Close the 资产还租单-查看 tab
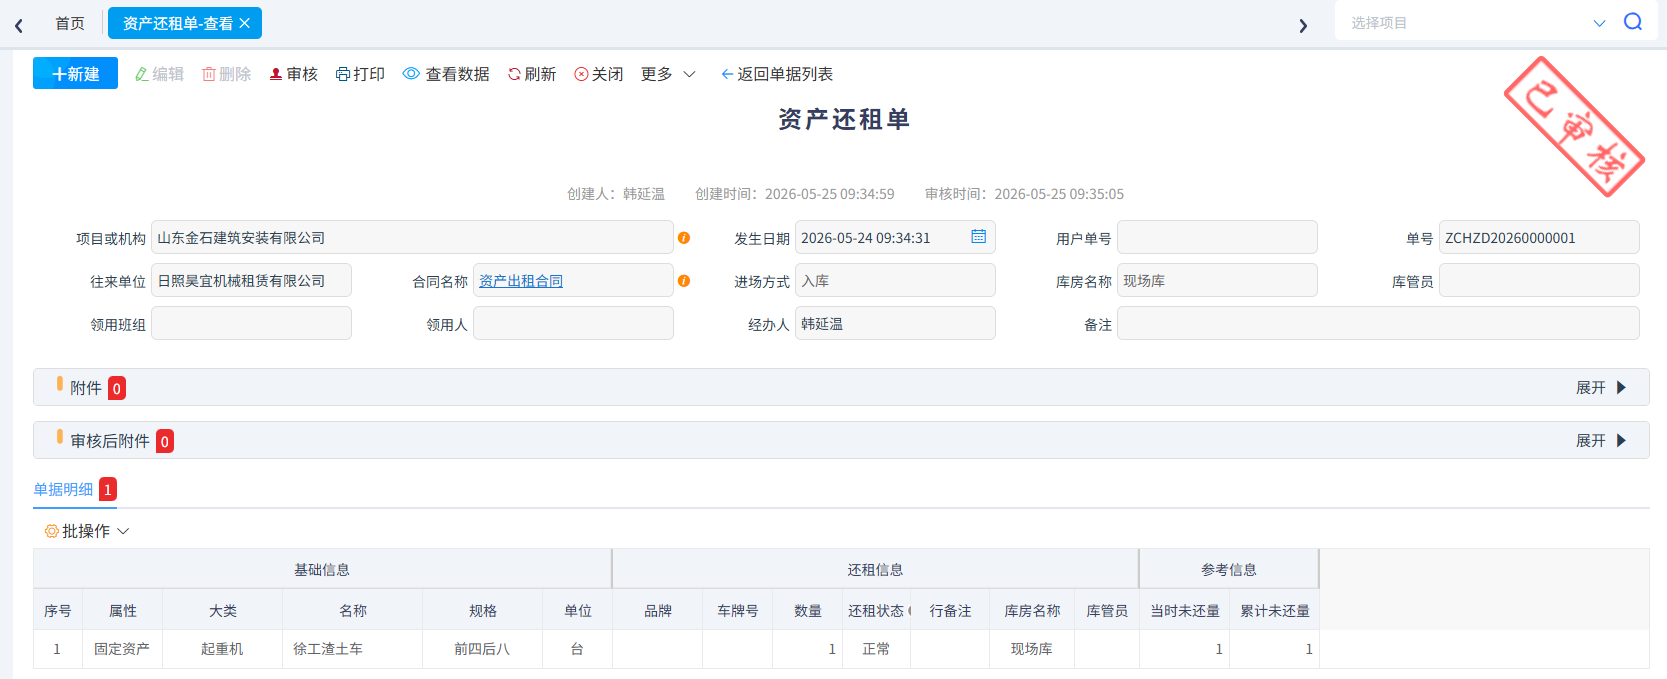 pos(245,23)
